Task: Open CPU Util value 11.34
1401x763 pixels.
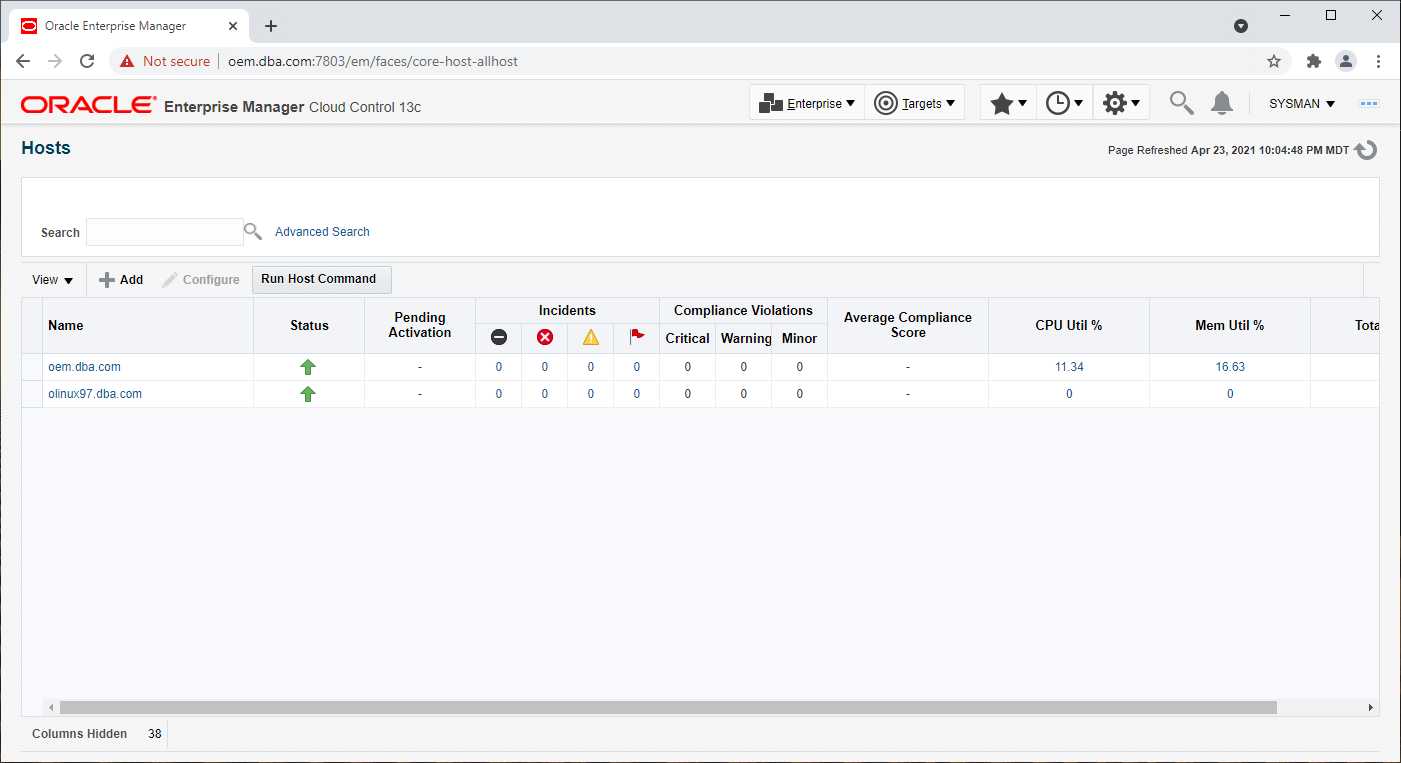Action: pos(1069,367)
